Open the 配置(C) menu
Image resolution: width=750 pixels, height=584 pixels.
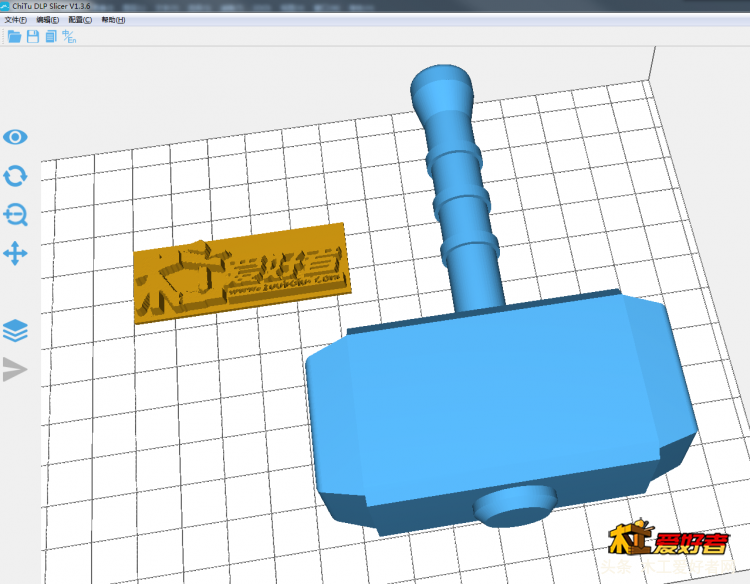[x=80, y=20]
